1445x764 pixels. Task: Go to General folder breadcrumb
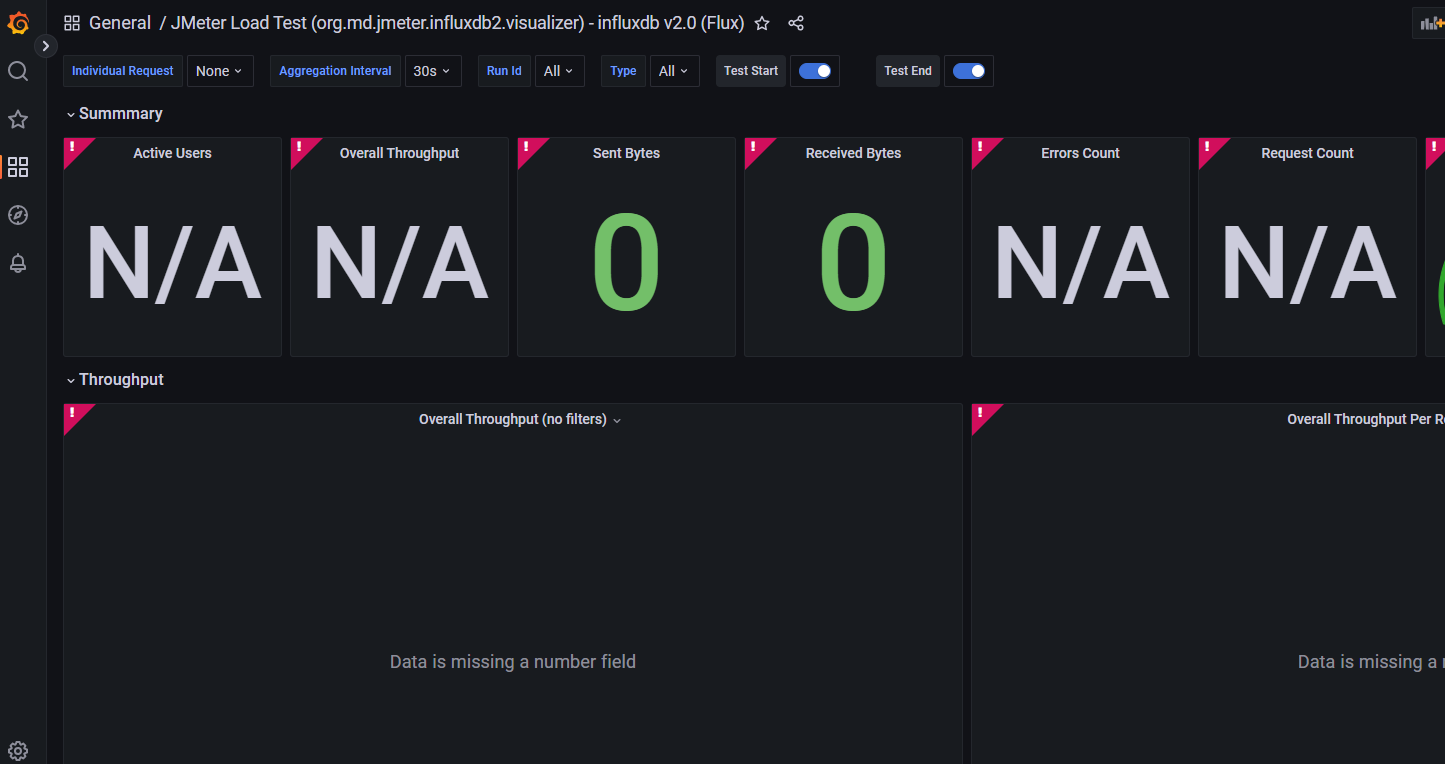coord(120,23)
